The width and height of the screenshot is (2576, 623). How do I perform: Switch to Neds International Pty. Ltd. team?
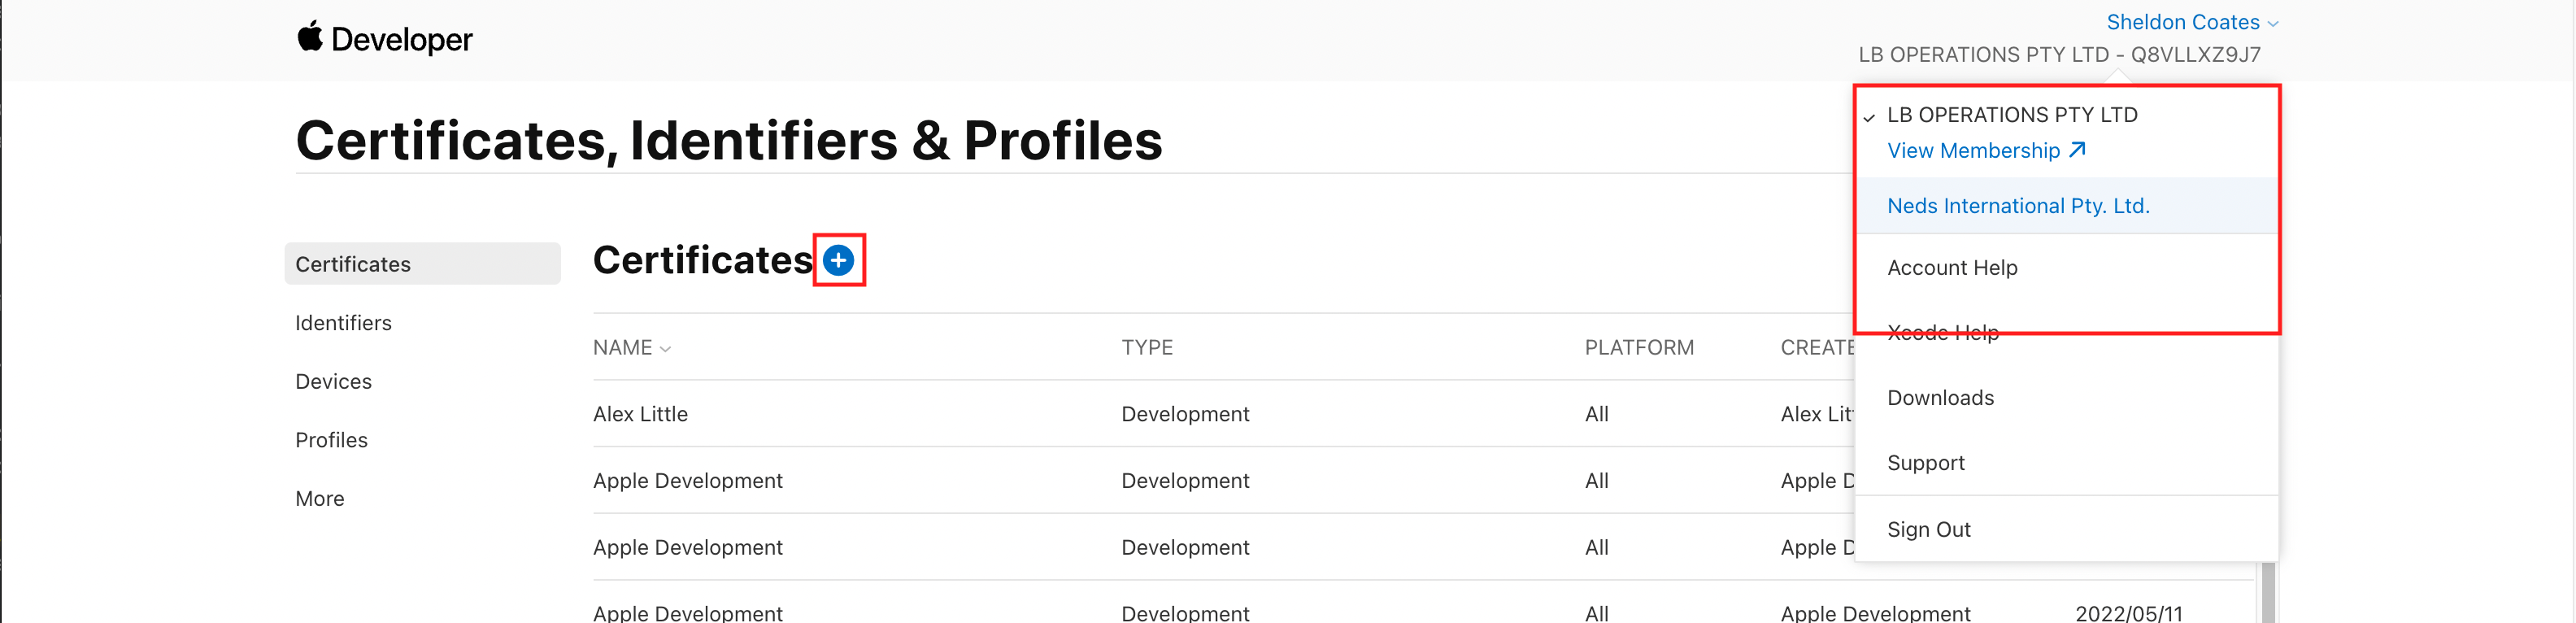pyautogui.click(x=2066, y=206)
